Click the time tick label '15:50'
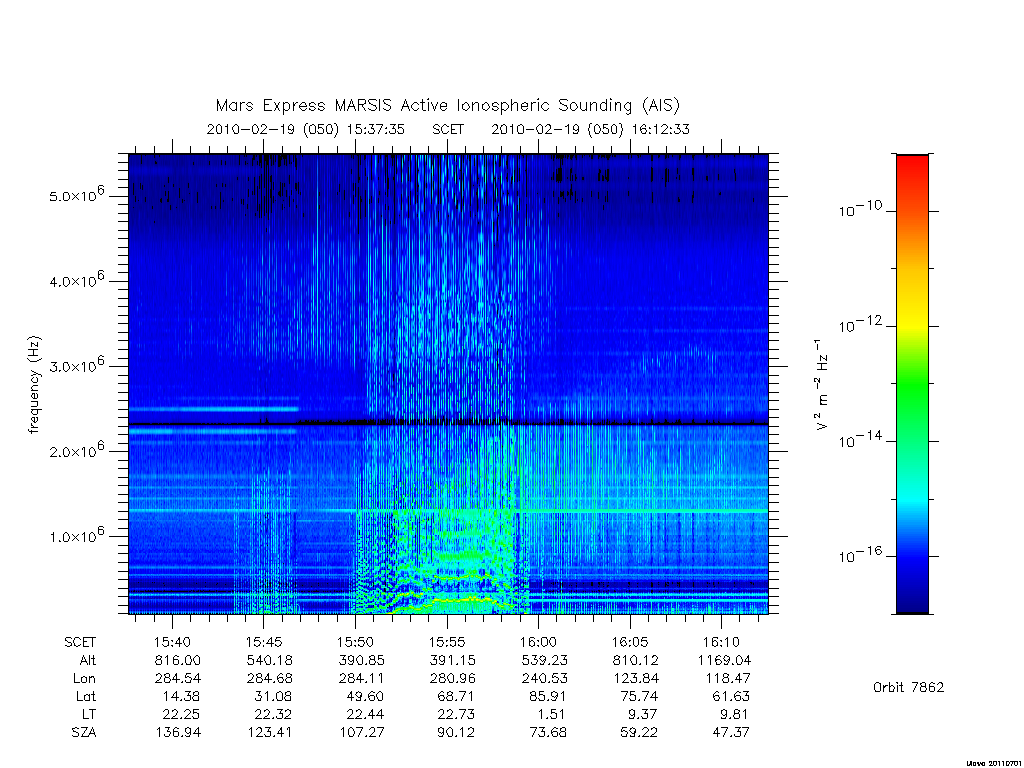The height and width of the screenshot is (768, 1024). 355,643
